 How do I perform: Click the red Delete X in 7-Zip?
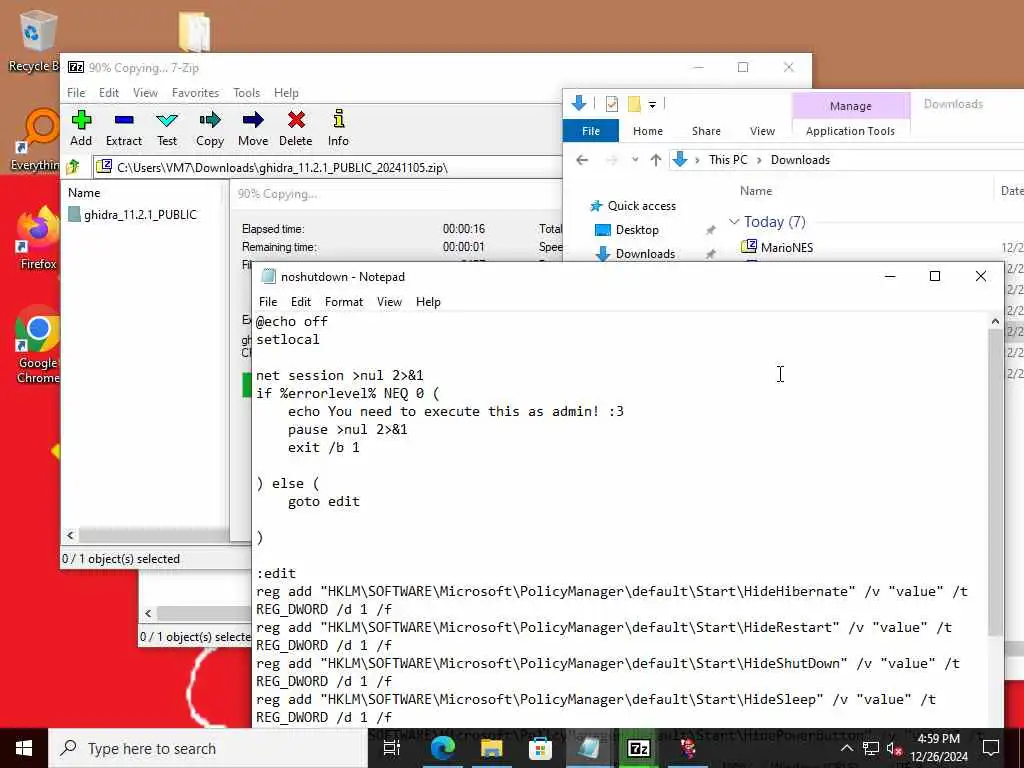[296, 128]
